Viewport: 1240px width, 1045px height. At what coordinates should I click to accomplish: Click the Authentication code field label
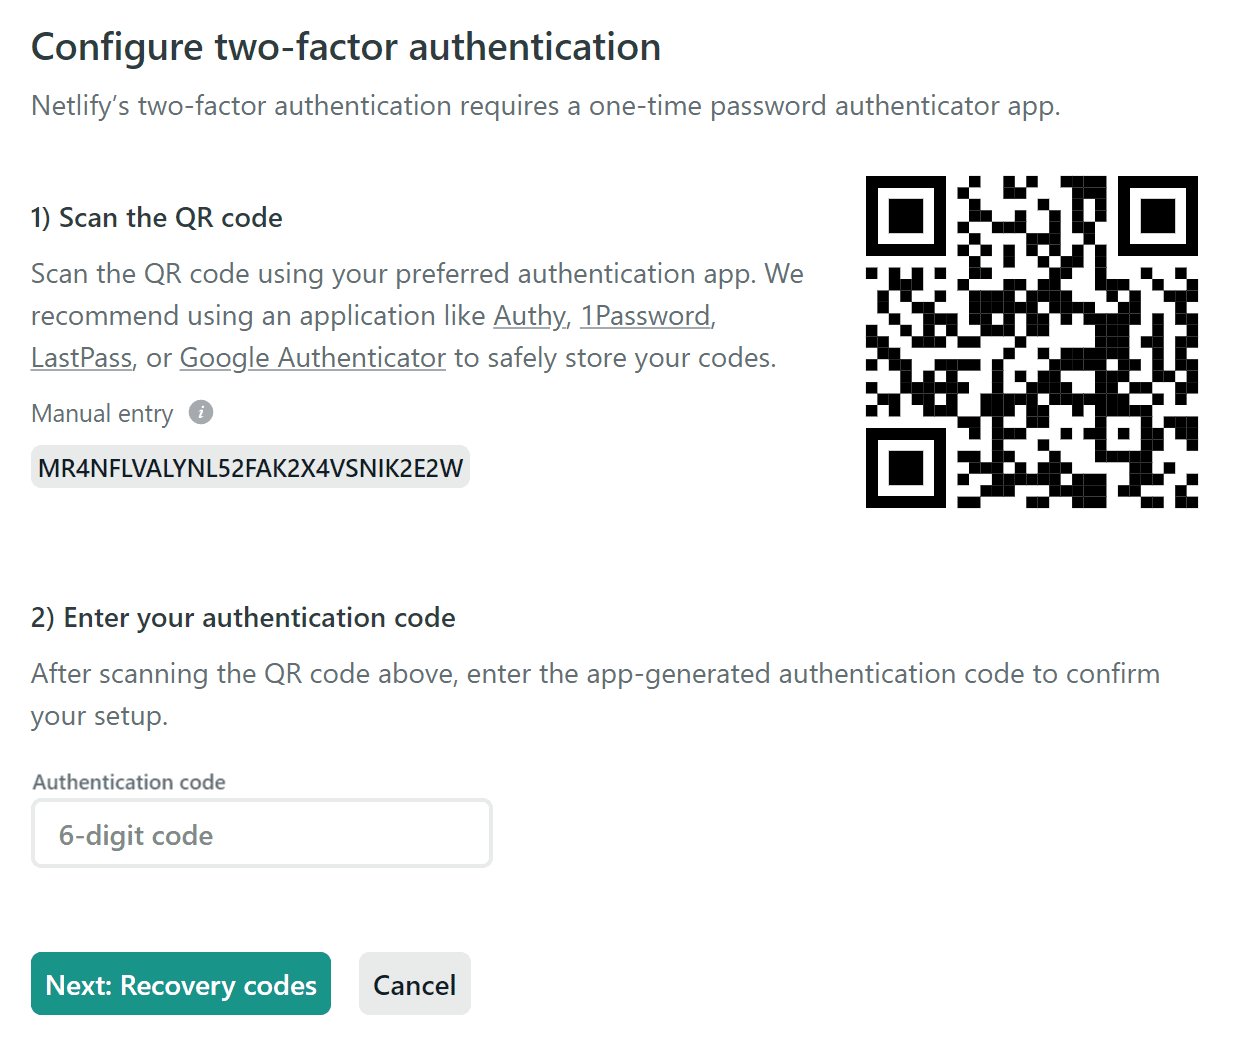tap(129, 782)
